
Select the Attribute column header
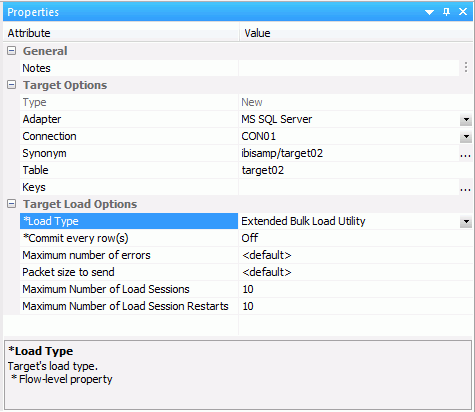coord(121,33)
